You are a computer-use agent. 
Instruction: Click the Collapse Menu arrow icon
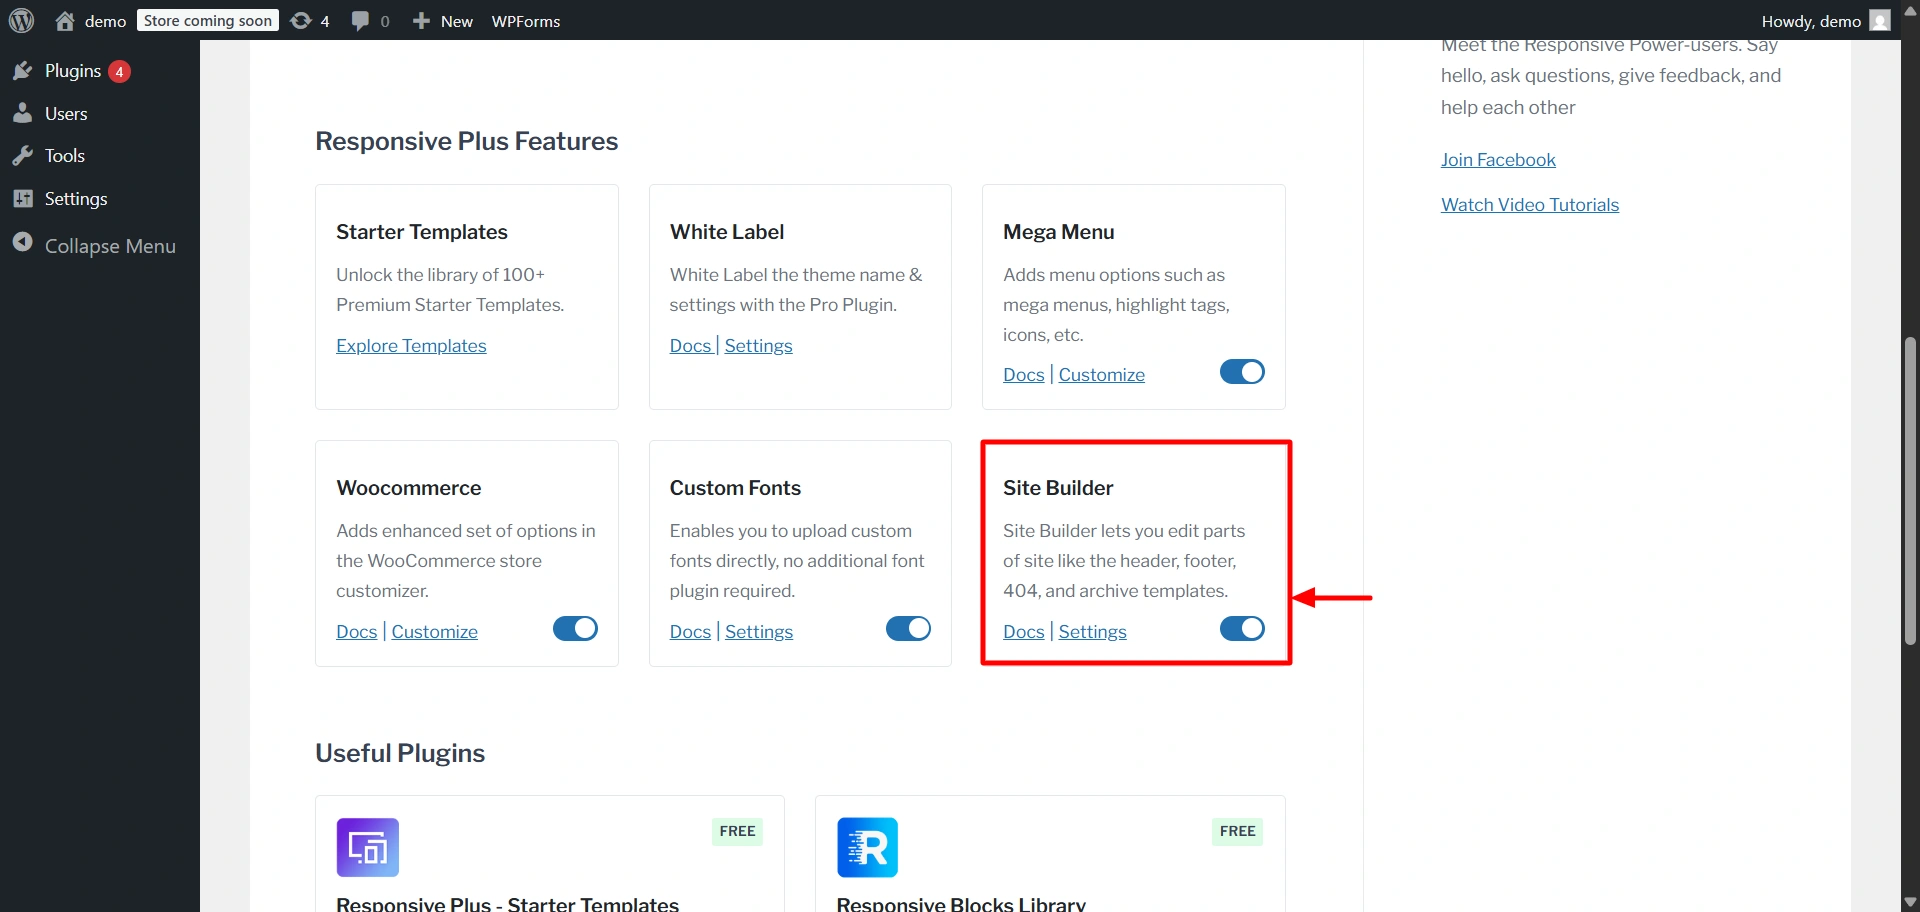23,243
